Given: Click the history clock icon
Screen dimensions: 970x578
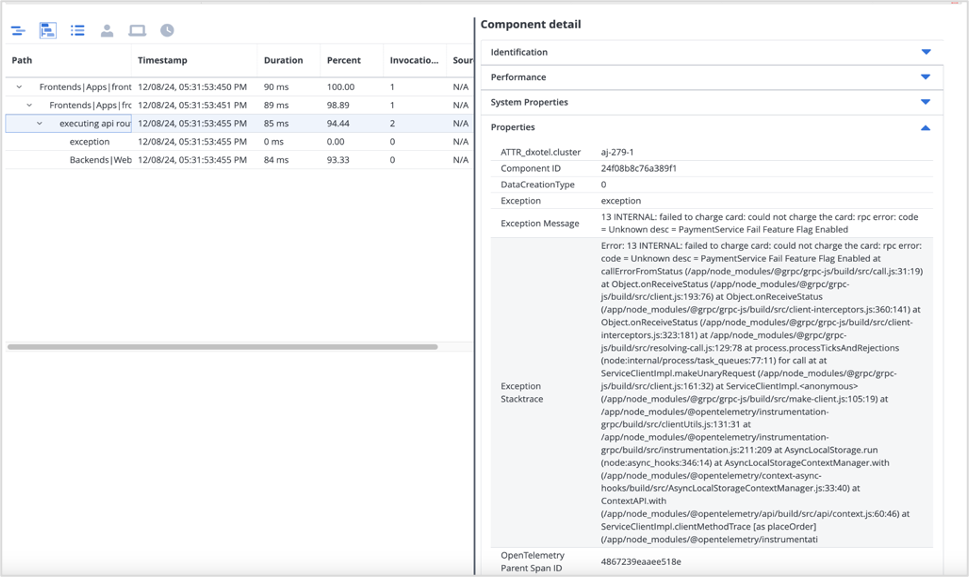Looking at the screenshot, I should (x=167, y=30).
